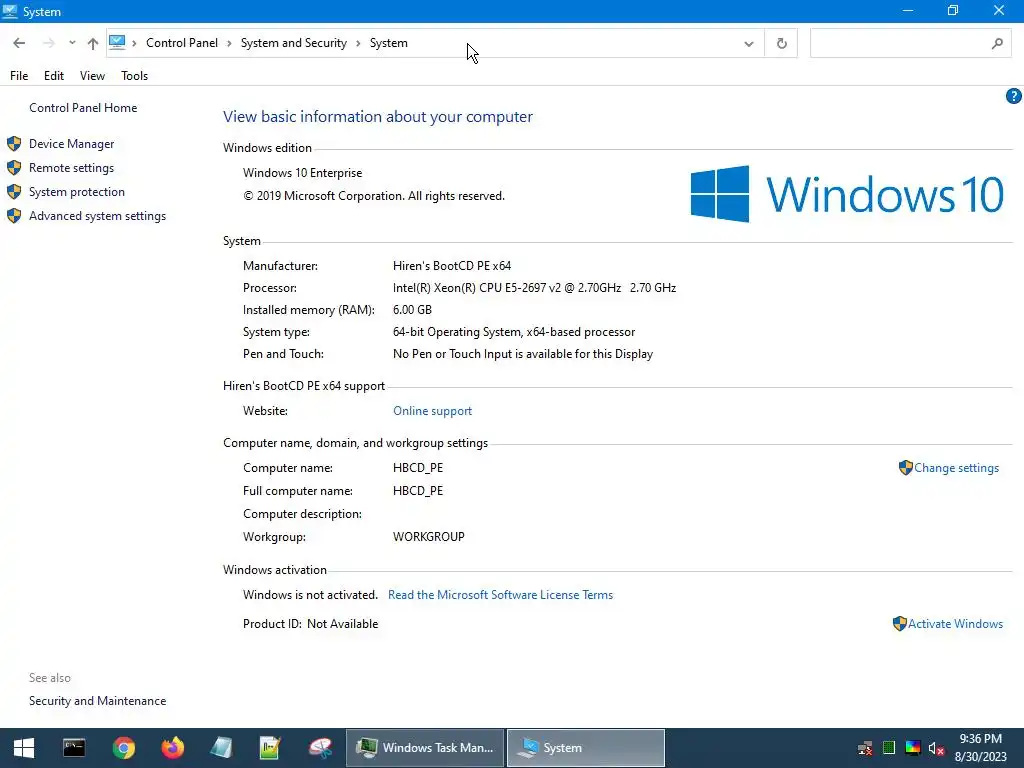
Task: Expand chevron after System and Security breadcrumb
Action: pyautogui.click(x=359, y=43)
